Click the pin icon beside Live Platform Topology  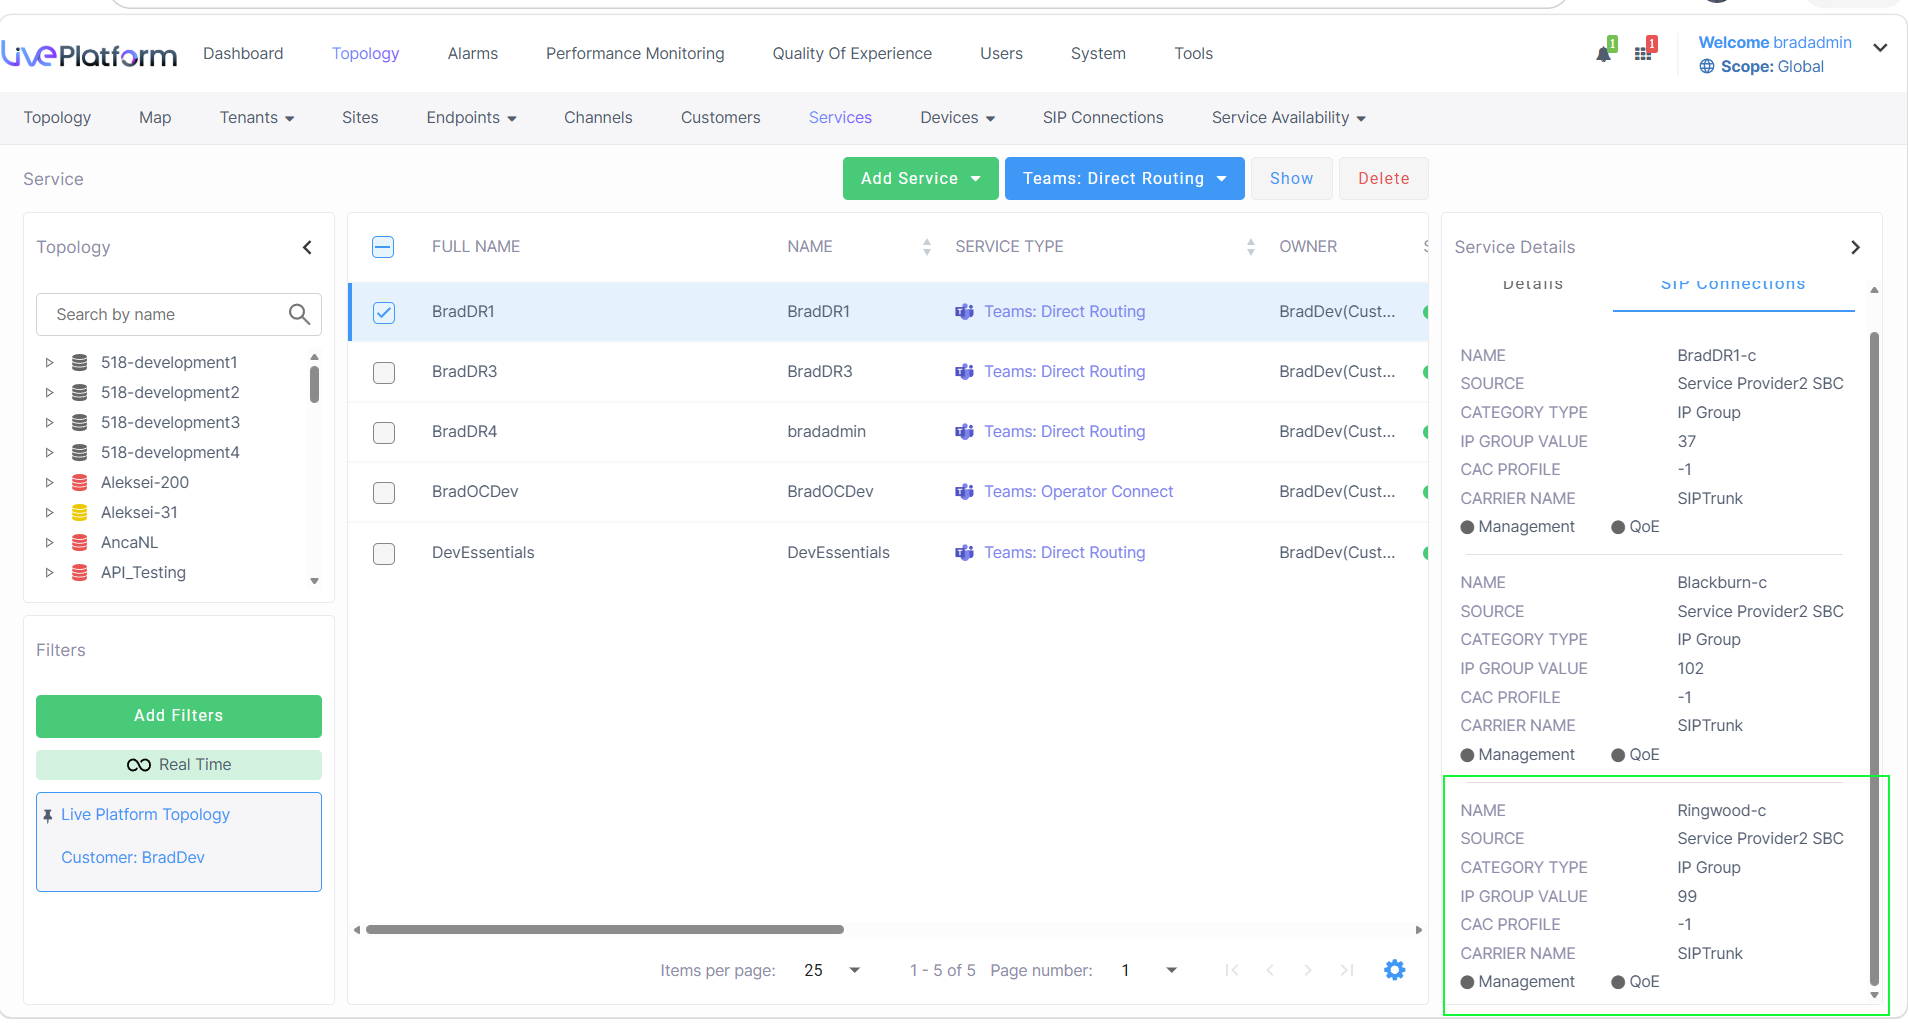coord(48,816)
